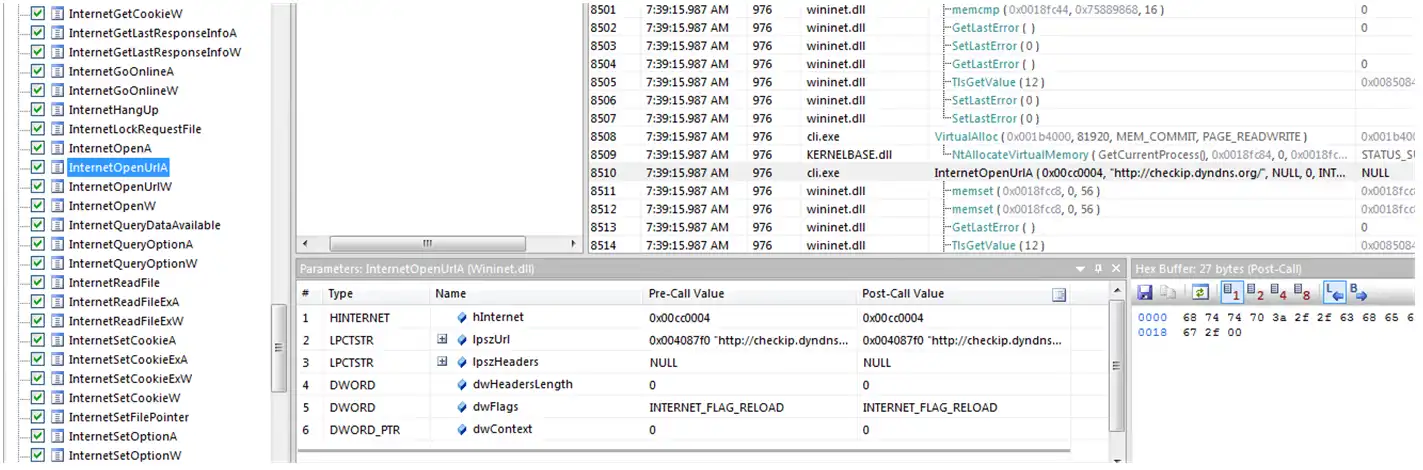Image resolution: width=1423 pixels, height=470 pixels.
Task: Select 1-byte grouping in hex buffer
Action: [x=1232, y=293]
